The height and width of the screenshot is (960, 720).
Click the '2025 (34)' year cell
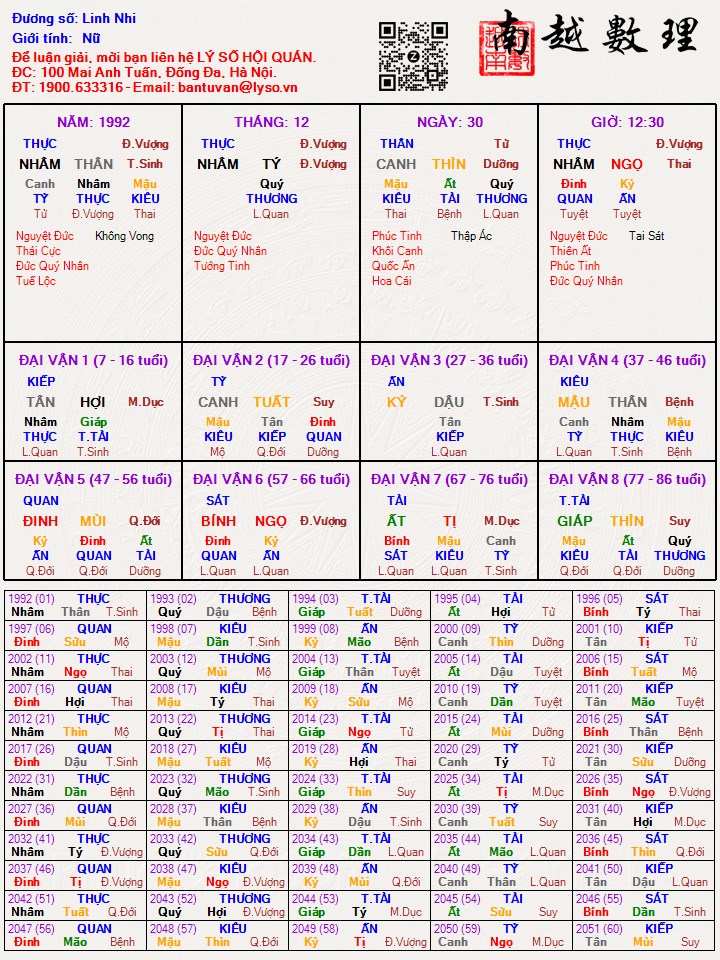(501, 786)
